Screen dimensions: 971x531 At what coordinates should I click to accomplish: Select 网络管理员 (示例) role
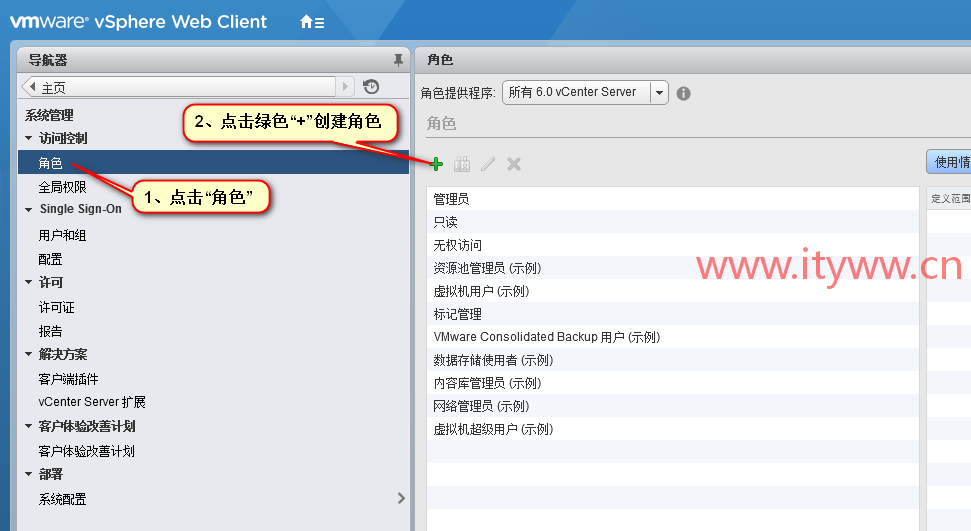click(x=673, y=406)
